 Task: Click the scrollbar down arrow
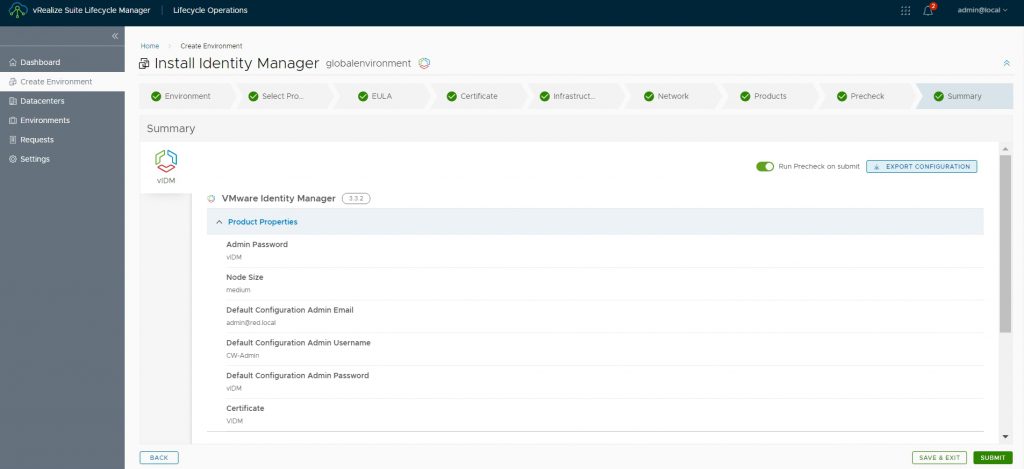click(x=1005, y=437)
